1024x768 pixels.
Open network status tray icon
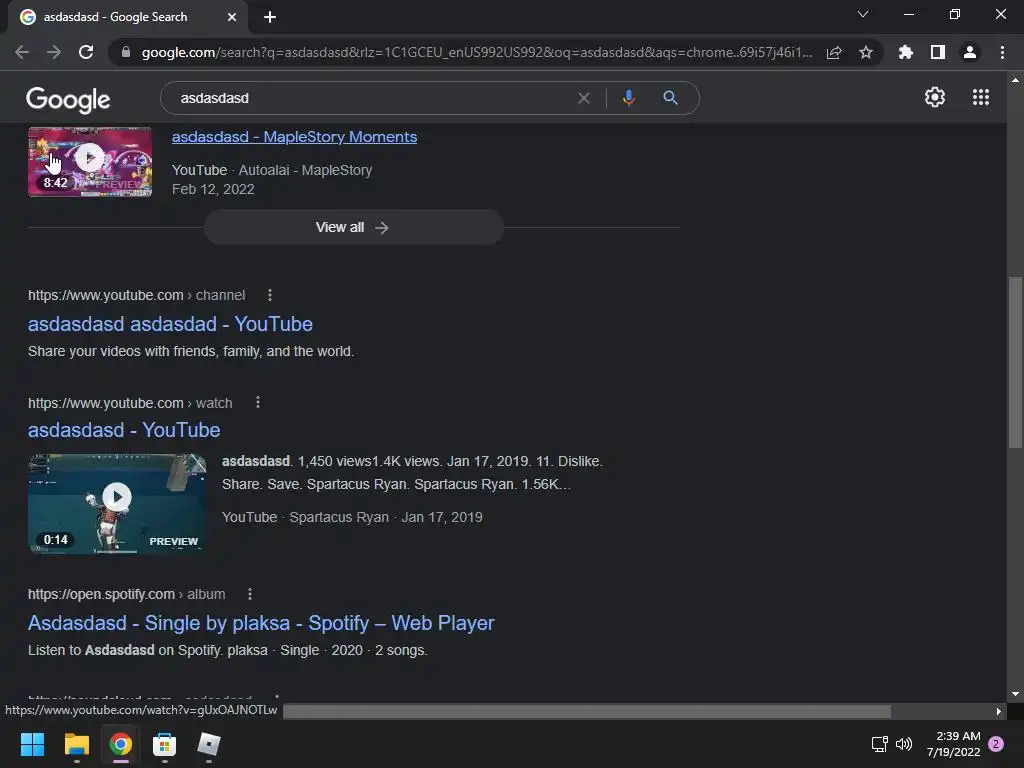click(x=880, y=744)
